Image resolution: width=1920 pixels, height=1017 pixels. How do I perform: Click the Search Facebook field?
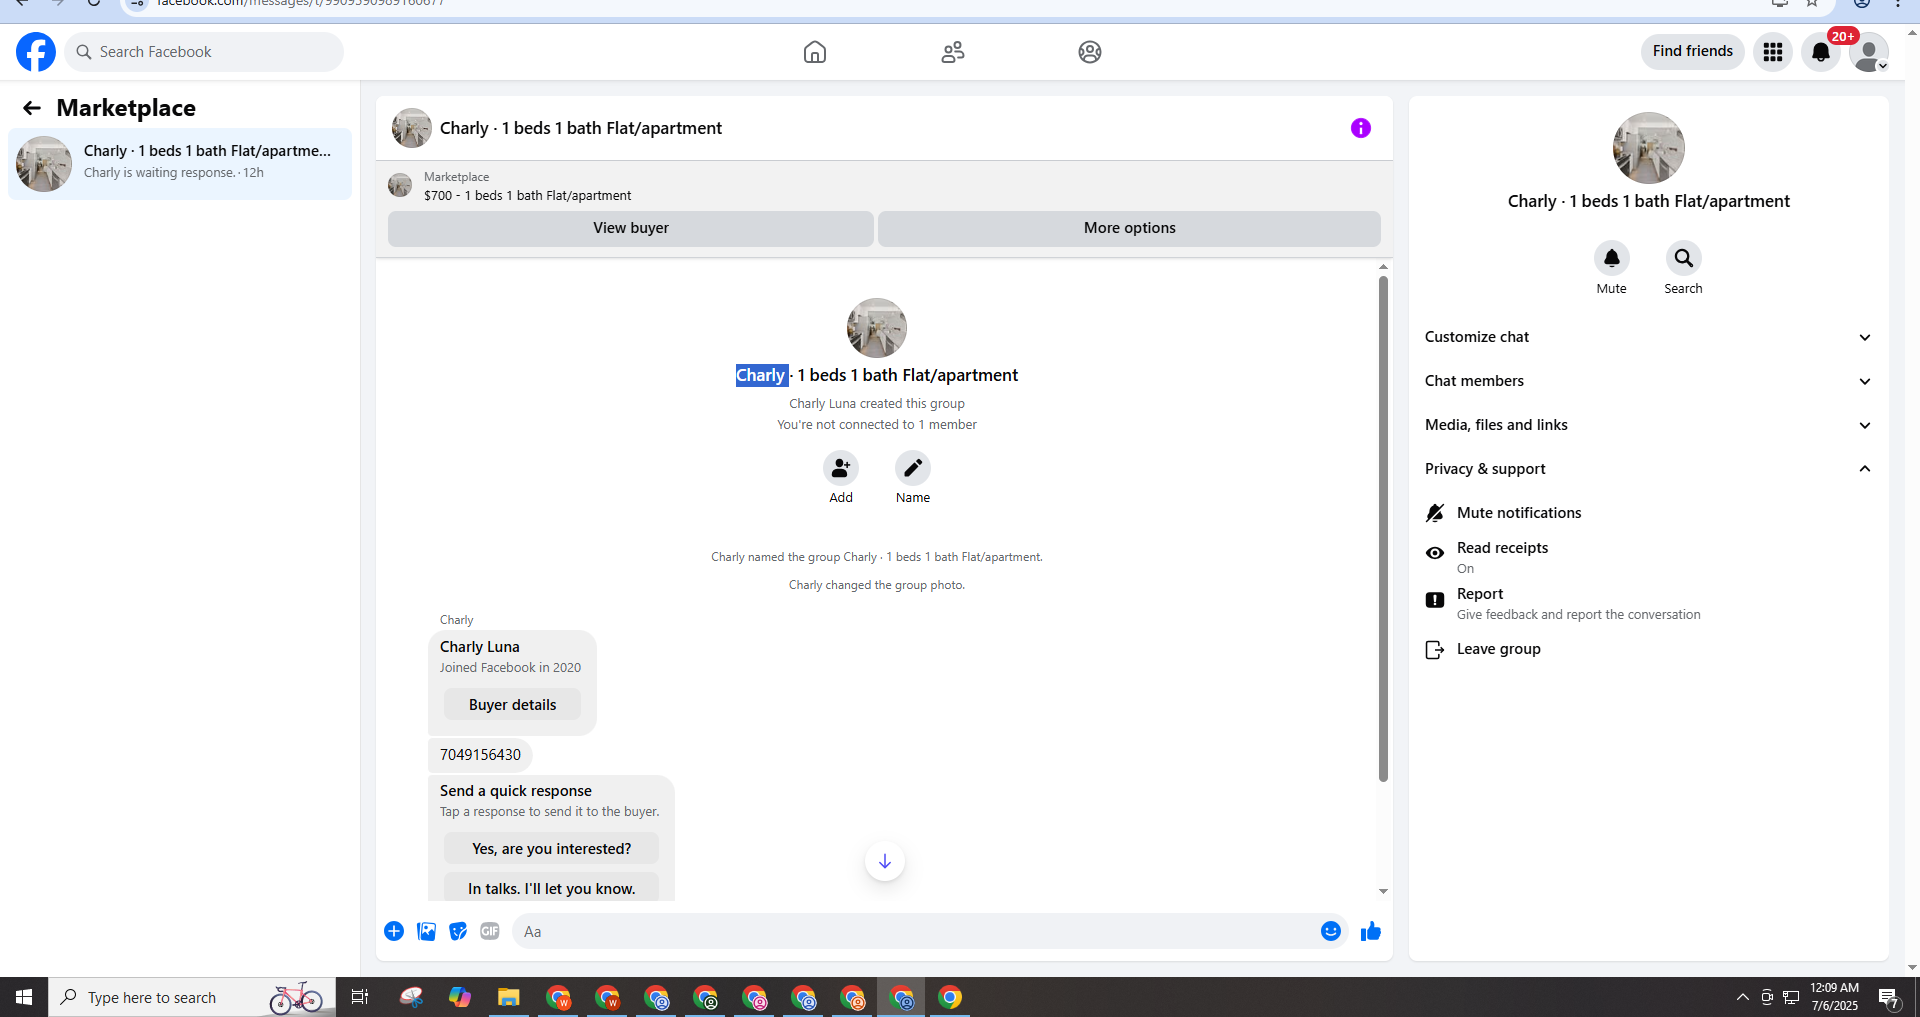coord(204,52)
